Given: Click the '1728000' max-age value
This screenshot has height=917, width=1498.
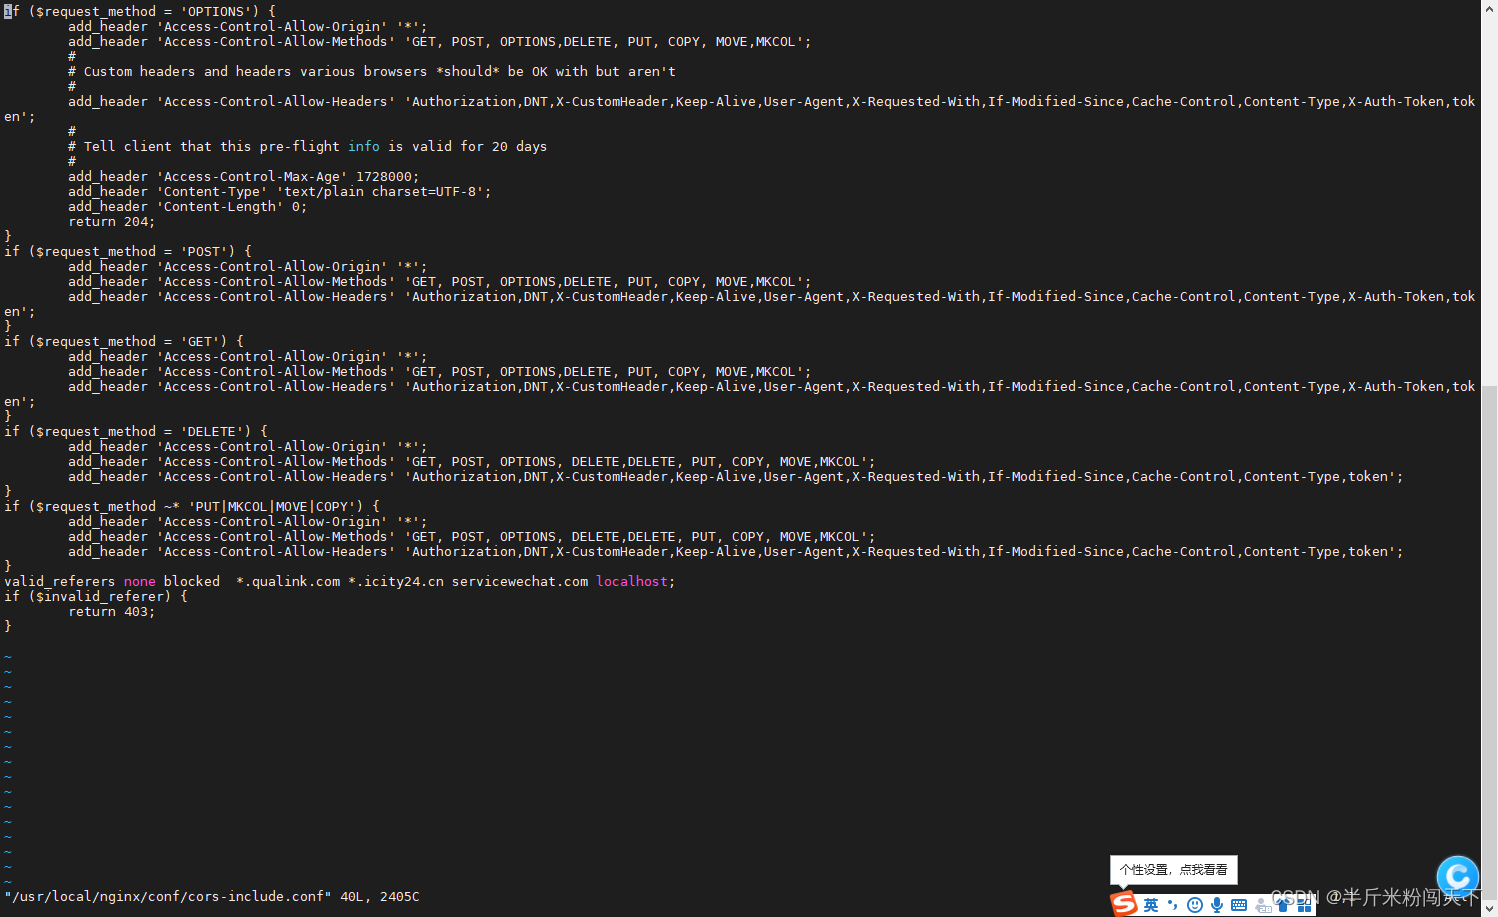Looking at the screenshot, I should [x=384, y=177].
